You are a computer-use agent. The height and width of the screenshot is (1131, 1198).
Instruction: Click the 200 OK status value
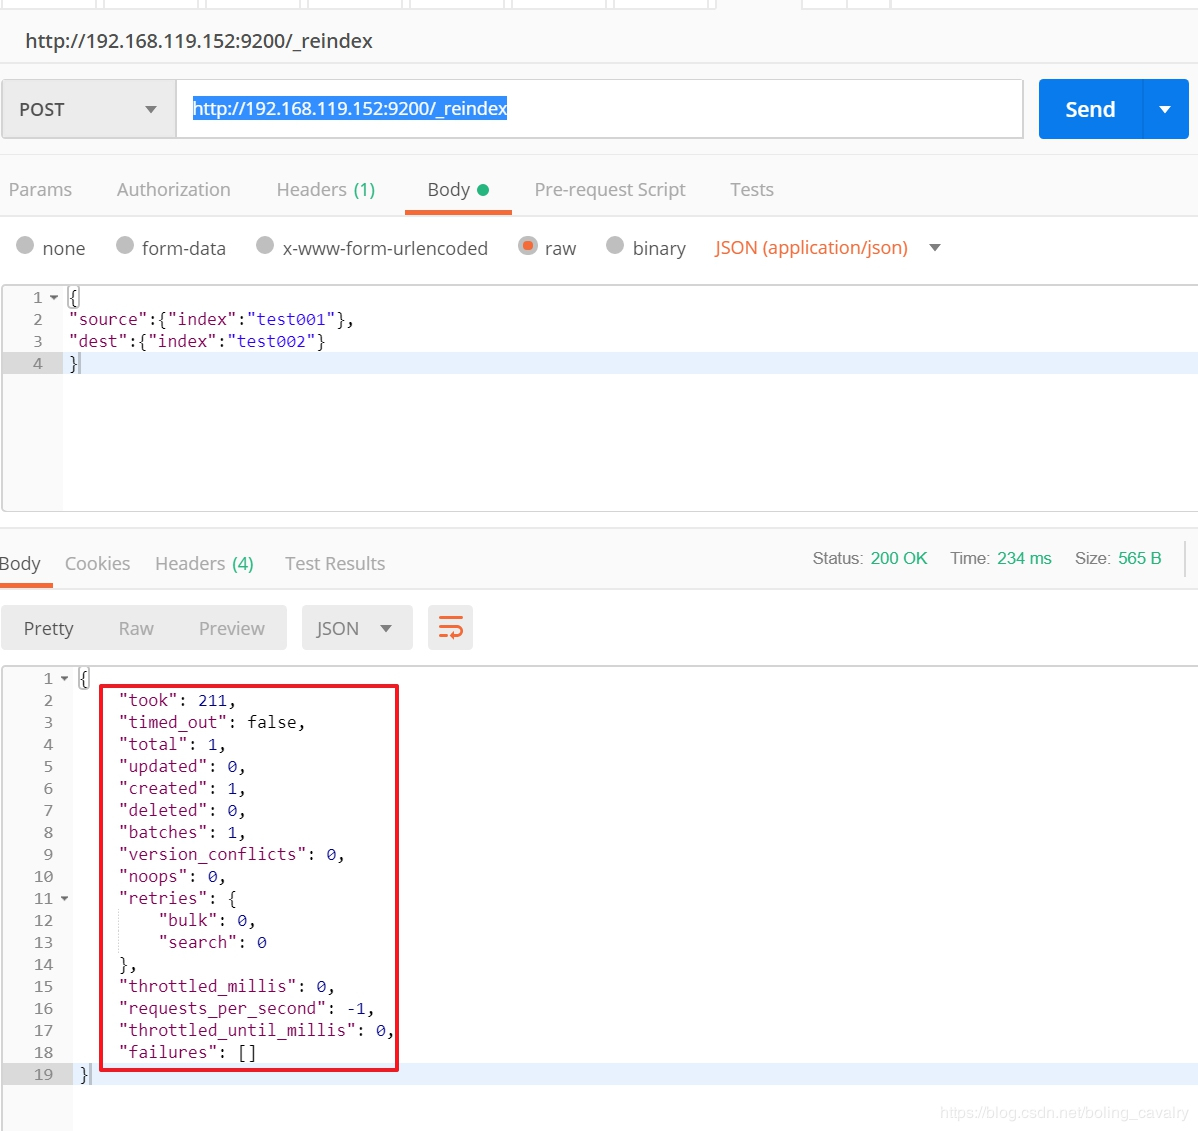tap(898, 559)
